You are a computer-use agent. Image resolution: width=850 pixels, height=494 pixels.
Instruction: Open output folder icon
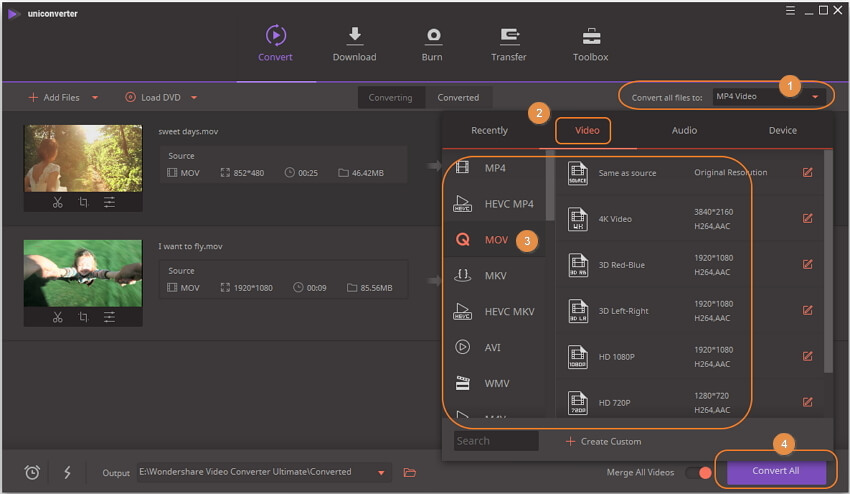click(410, 472)
